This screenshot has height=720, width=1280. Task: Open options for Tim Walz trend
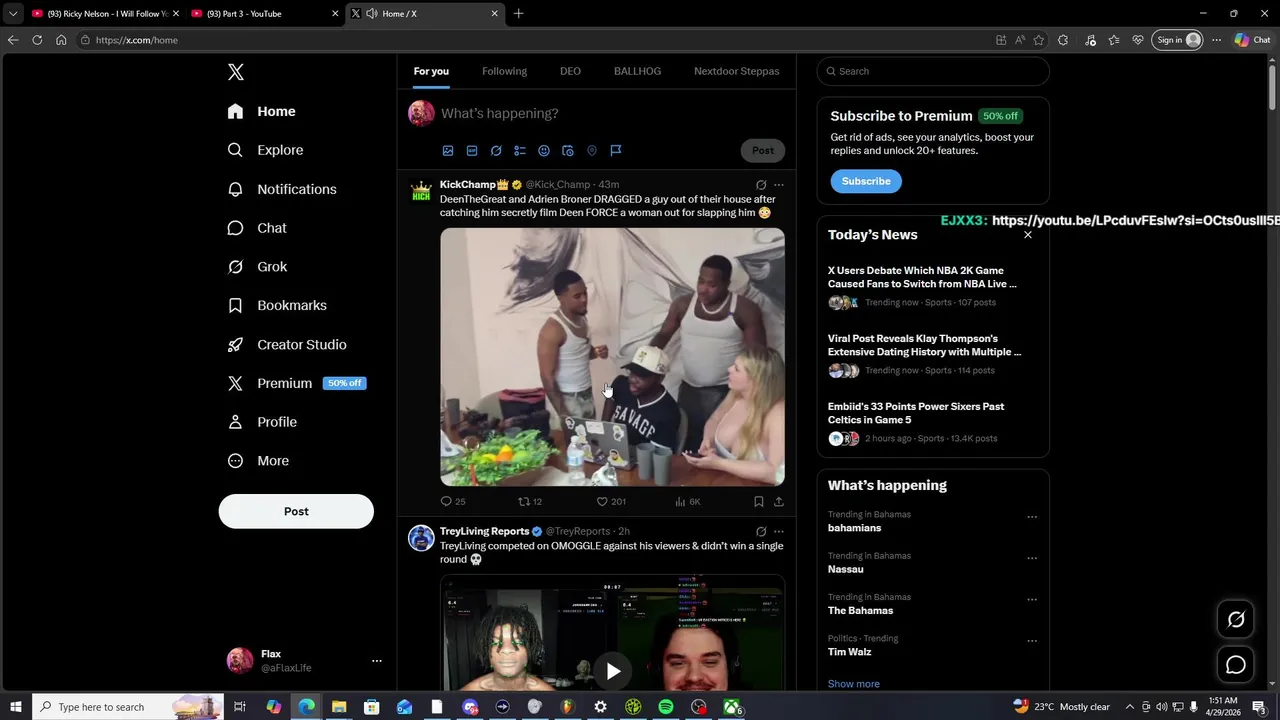1032,641
